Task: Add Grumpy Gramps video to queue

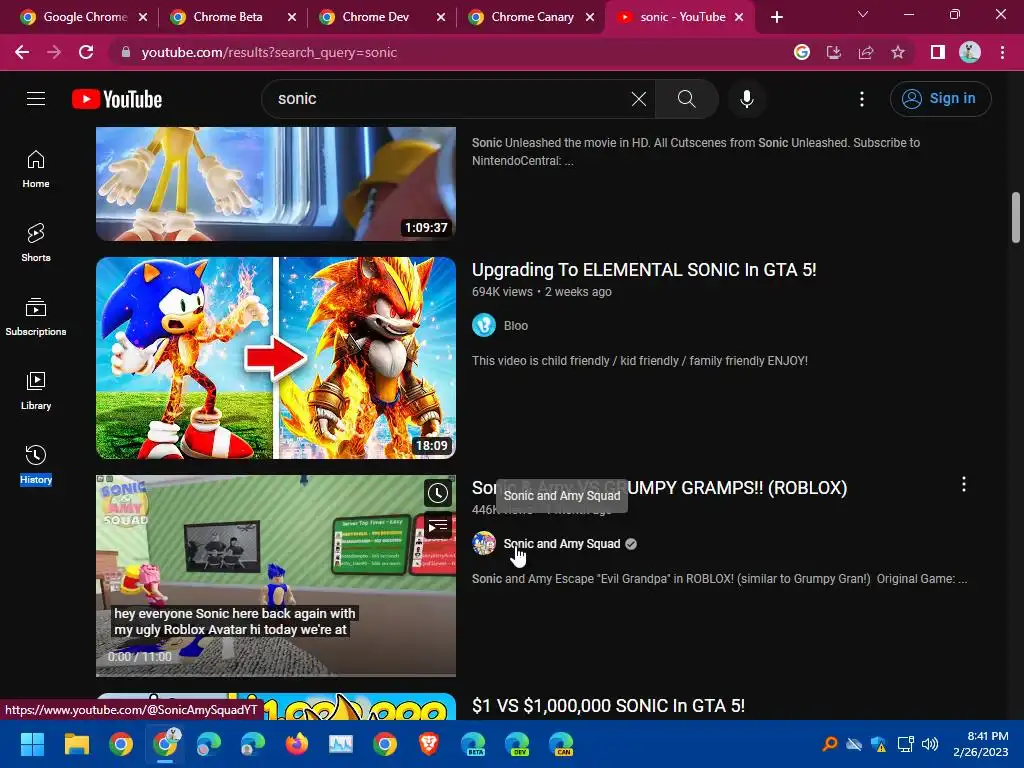Action: pyautogui.click(x=438, y=526)
